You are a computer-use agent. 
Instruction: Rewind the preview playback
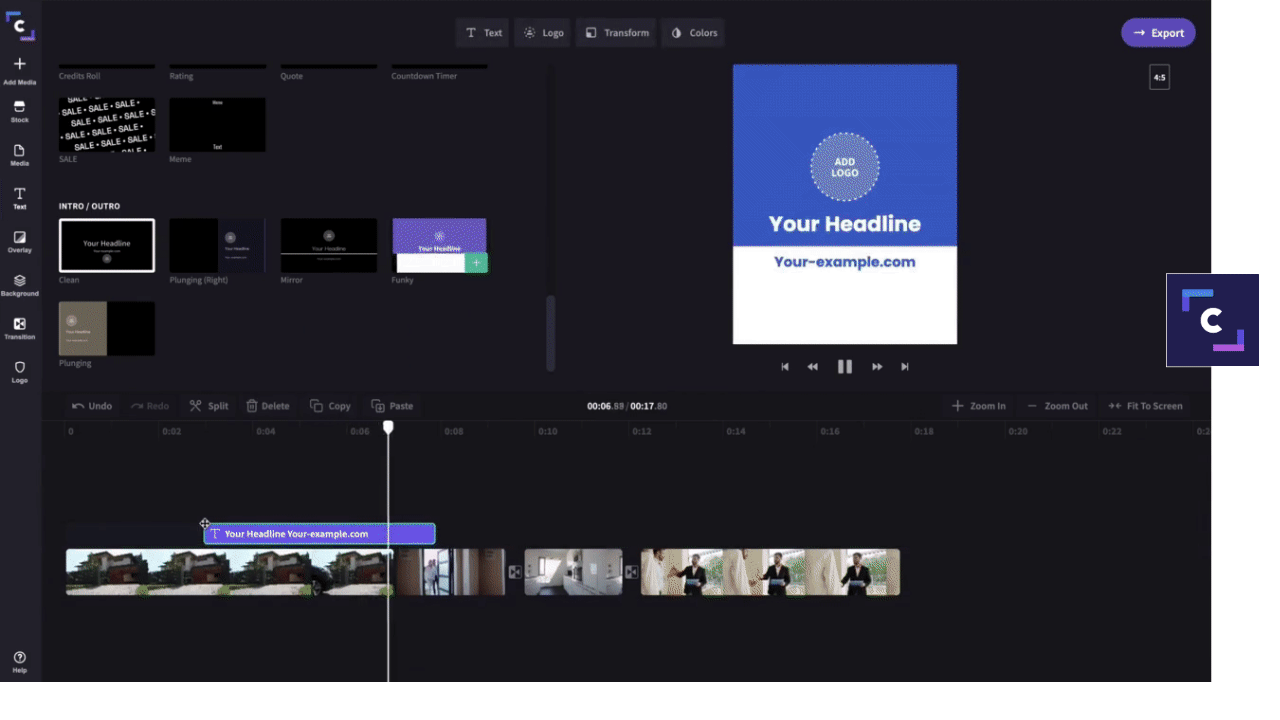point(813,367)
